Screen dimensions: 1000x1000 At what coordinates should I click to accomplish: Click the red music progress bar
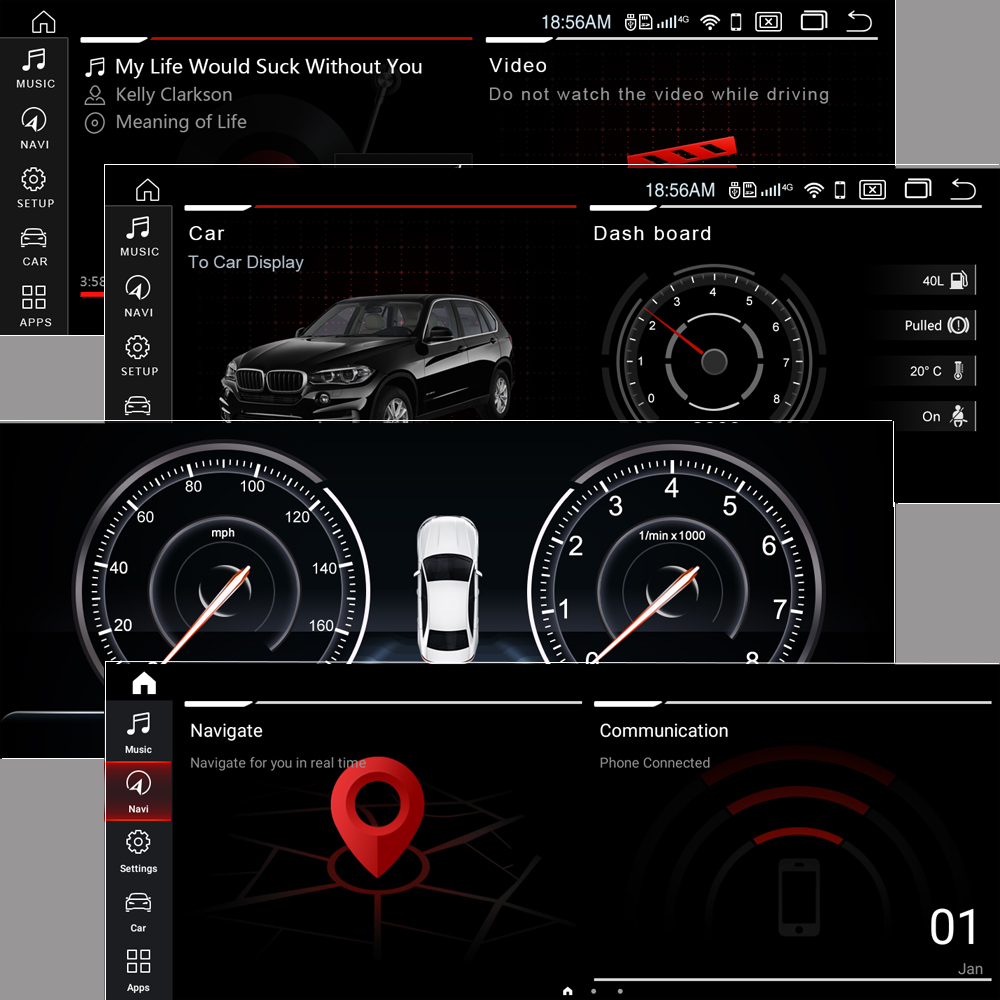[92, 294]
